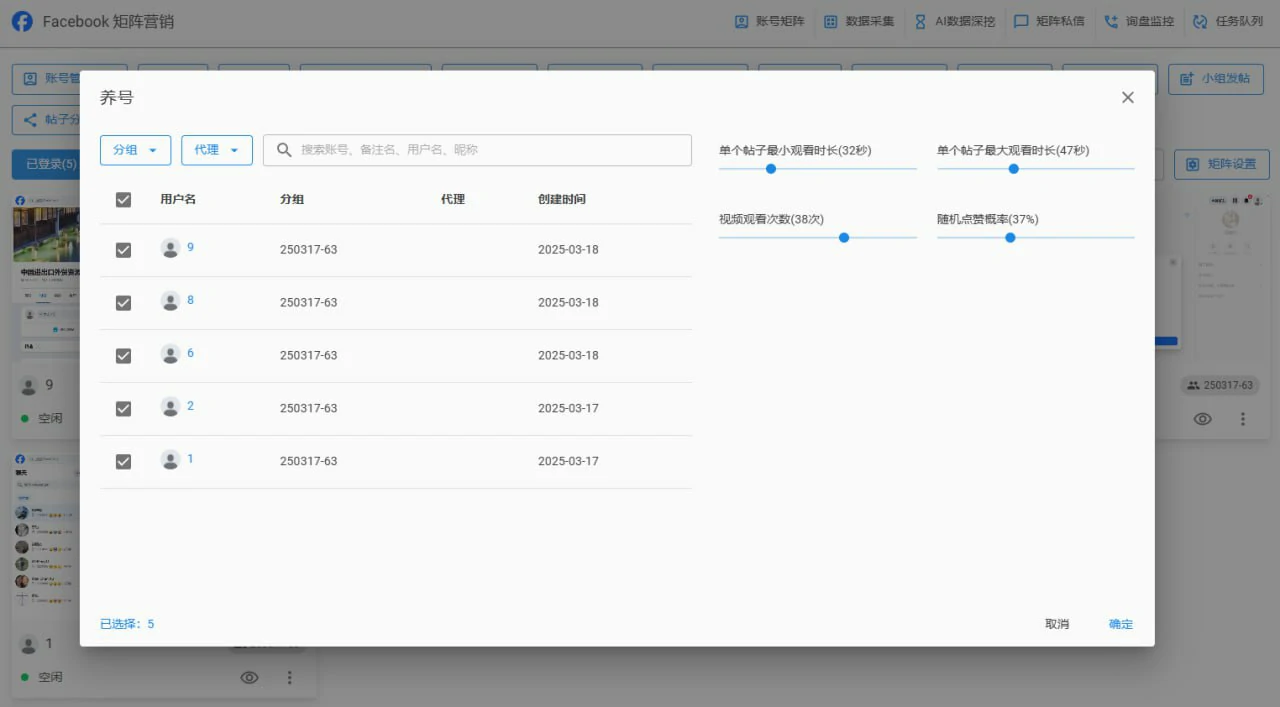Image resolution: width=1280 pixels, height=707 pixels.
Task: Click the search magnifier icon
Action: [x=284, y=150]
